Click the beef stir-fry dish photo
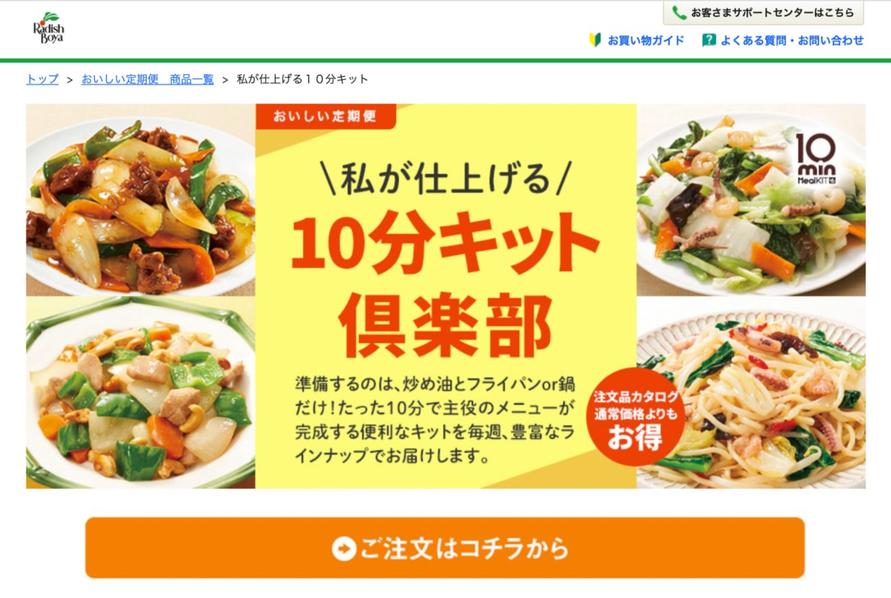 point(140,200)
